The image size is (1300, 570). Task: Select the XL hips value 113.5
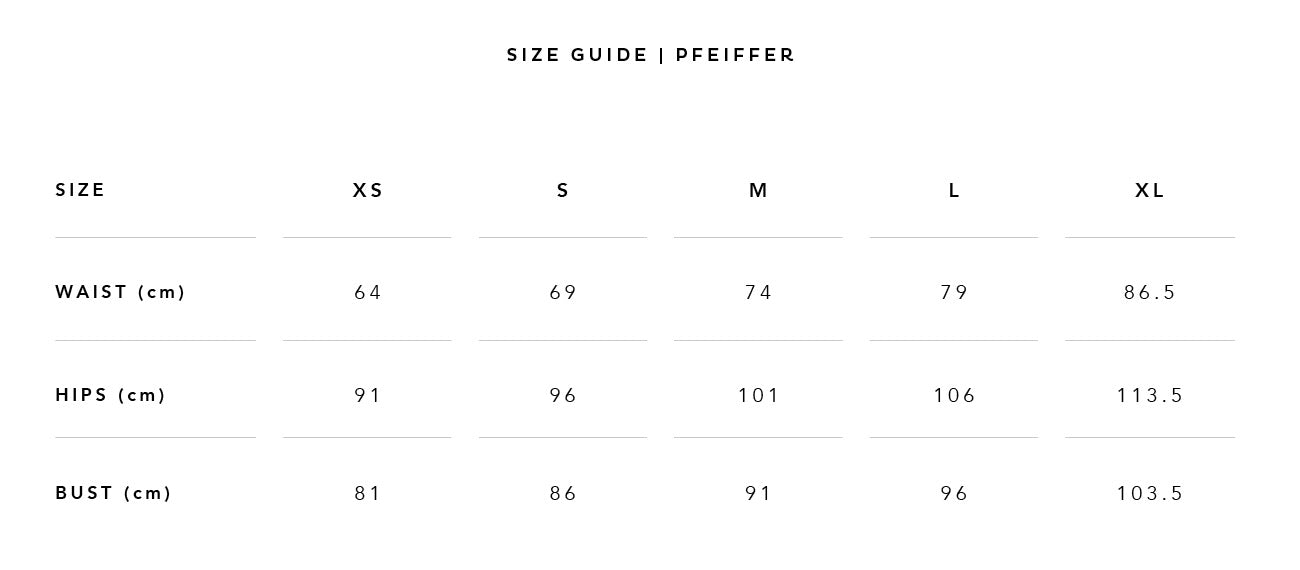pyautogui.click(x=1150, y=395)
